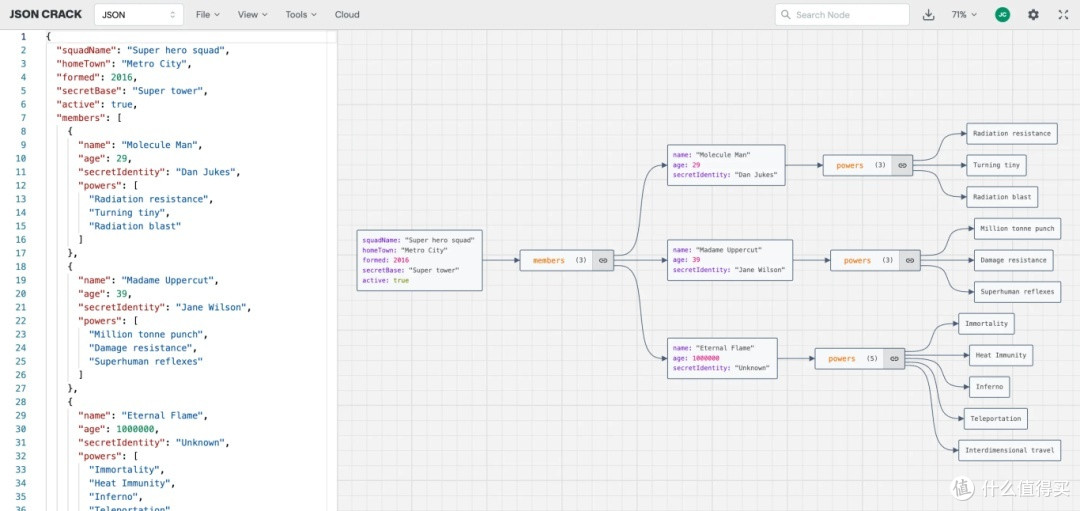Select the Madame Uppercut node
The image size is (1080, 511).
pos(730,260)
